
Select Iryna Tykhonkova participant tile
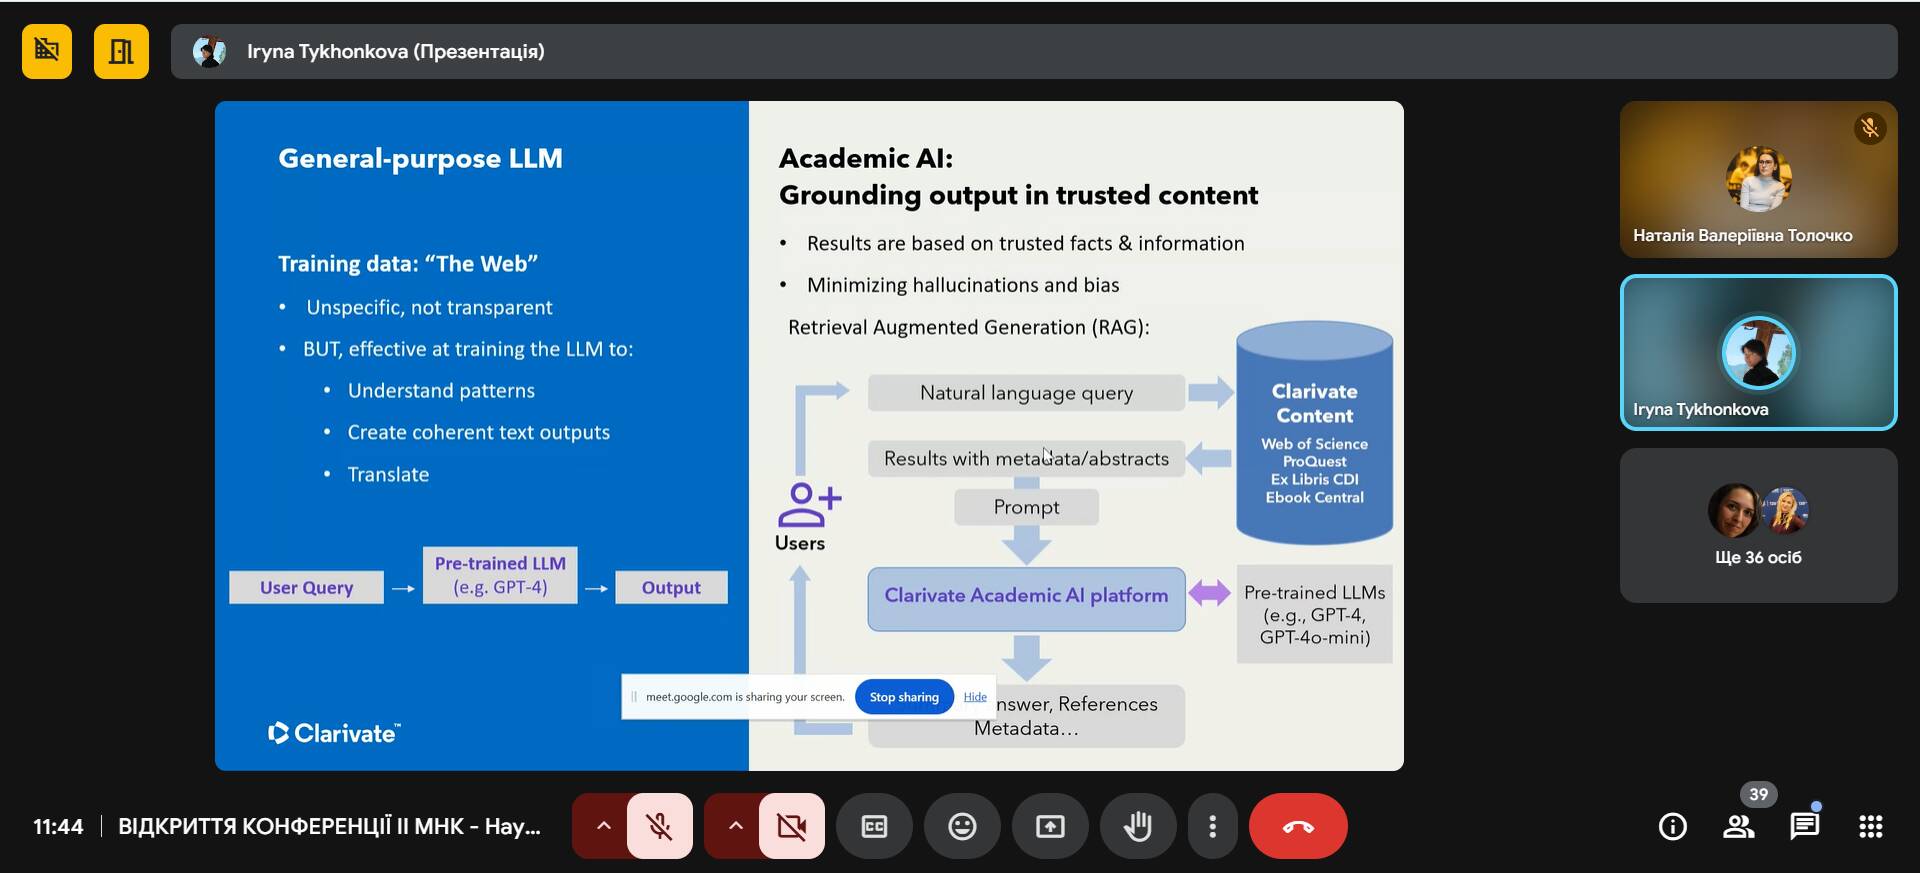[1758, 353]
